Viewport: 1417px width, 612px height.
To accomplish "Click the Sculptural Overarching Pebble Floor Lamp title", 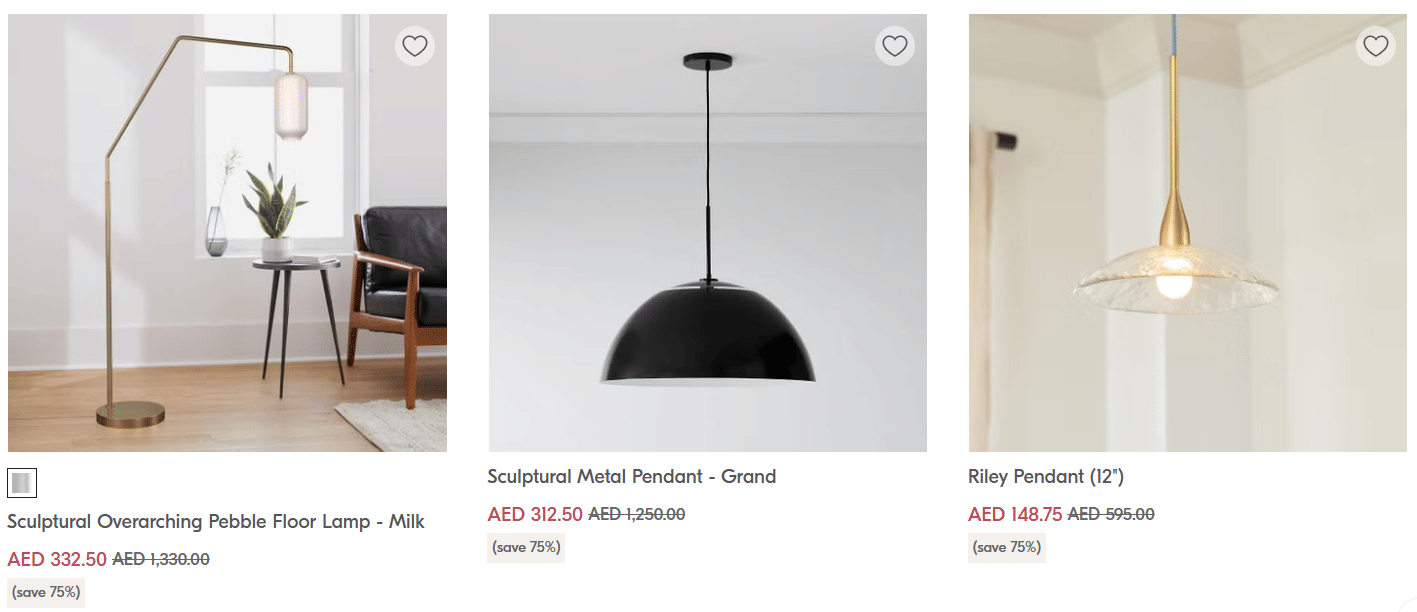I will pos(216,521).
